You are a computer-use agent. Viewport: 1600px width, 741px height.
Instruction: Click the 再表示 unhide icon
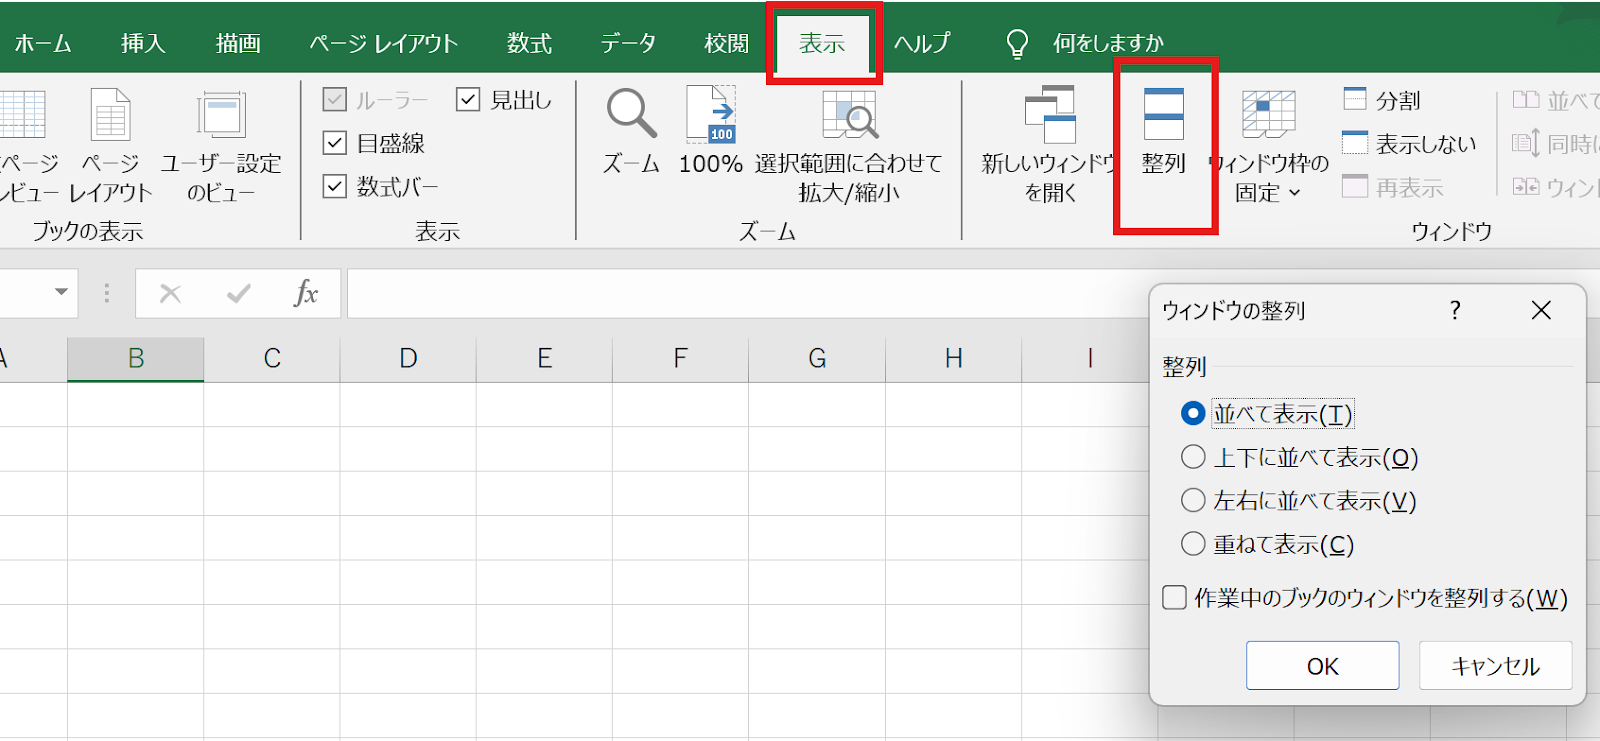point(1355,186)
